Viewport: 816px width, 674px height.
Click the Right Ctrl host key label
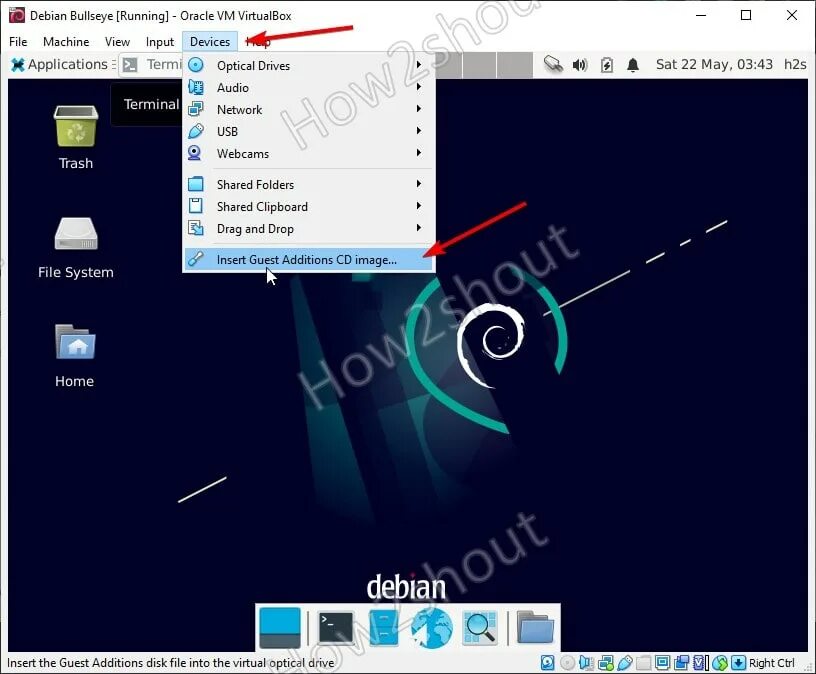[x=772, y=663]
